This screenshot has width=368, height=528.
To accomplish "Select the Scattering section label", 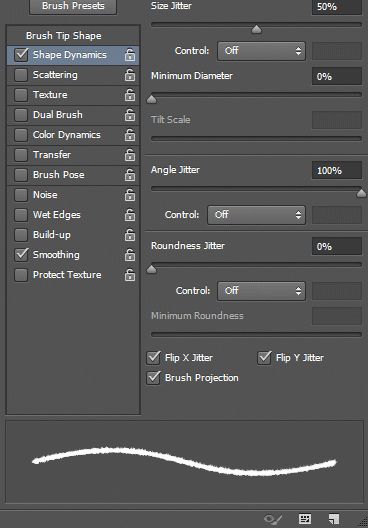I will [55, 75].
